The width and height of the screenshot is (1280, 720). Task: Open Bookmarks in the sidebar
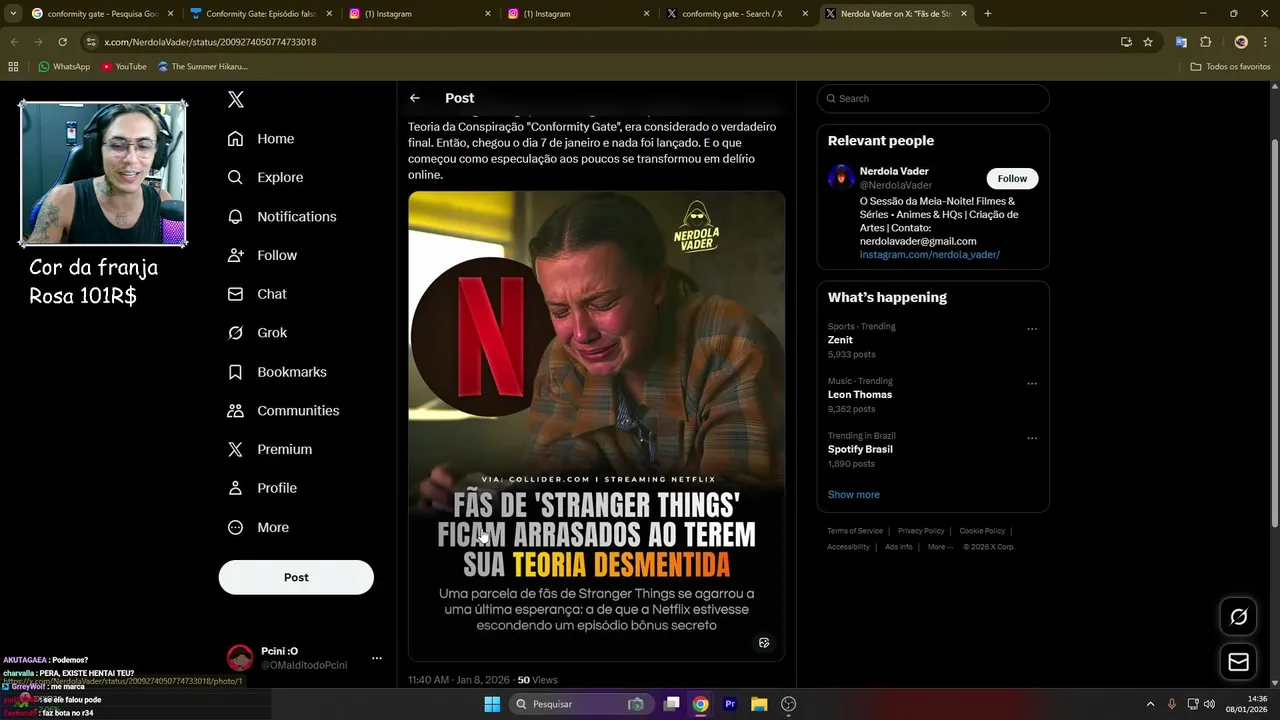(x=277, y=372)
